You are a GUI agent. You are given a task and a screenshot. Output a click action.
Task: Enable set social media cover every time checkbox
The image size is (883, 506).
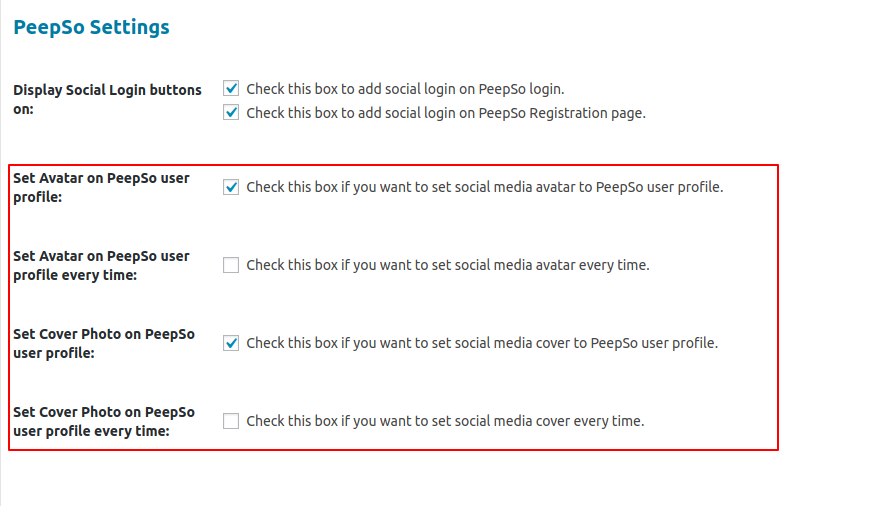click(x=231, y=421)
